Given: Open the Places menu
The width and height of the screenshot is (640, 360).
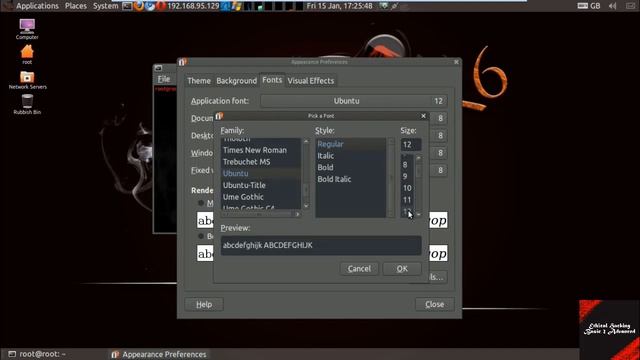Looking at the screenshot, I should click(76, 6).
